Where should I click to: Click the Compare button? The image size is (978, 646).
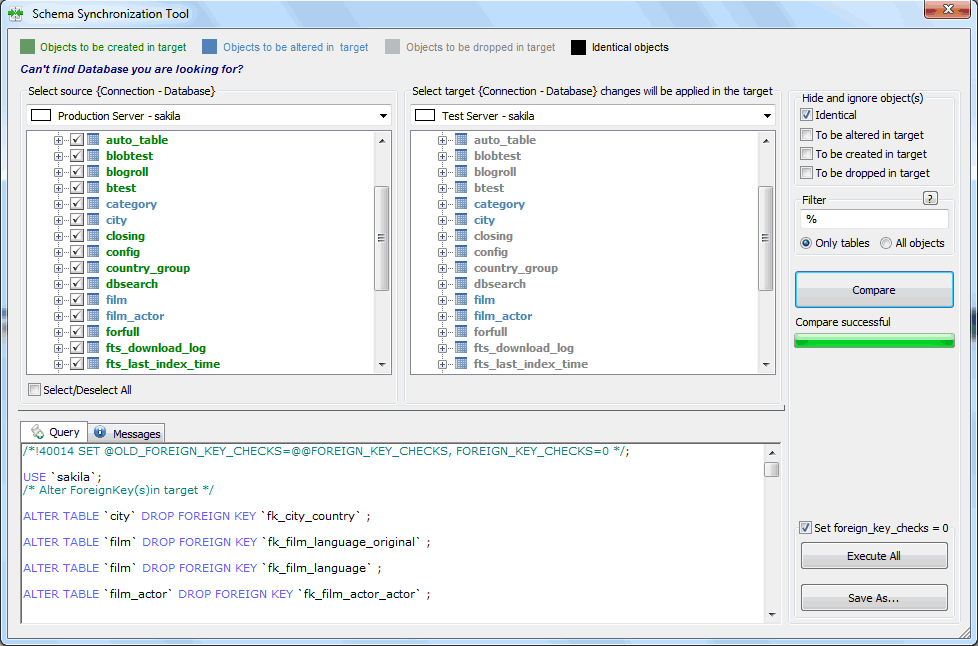point(874,290)
